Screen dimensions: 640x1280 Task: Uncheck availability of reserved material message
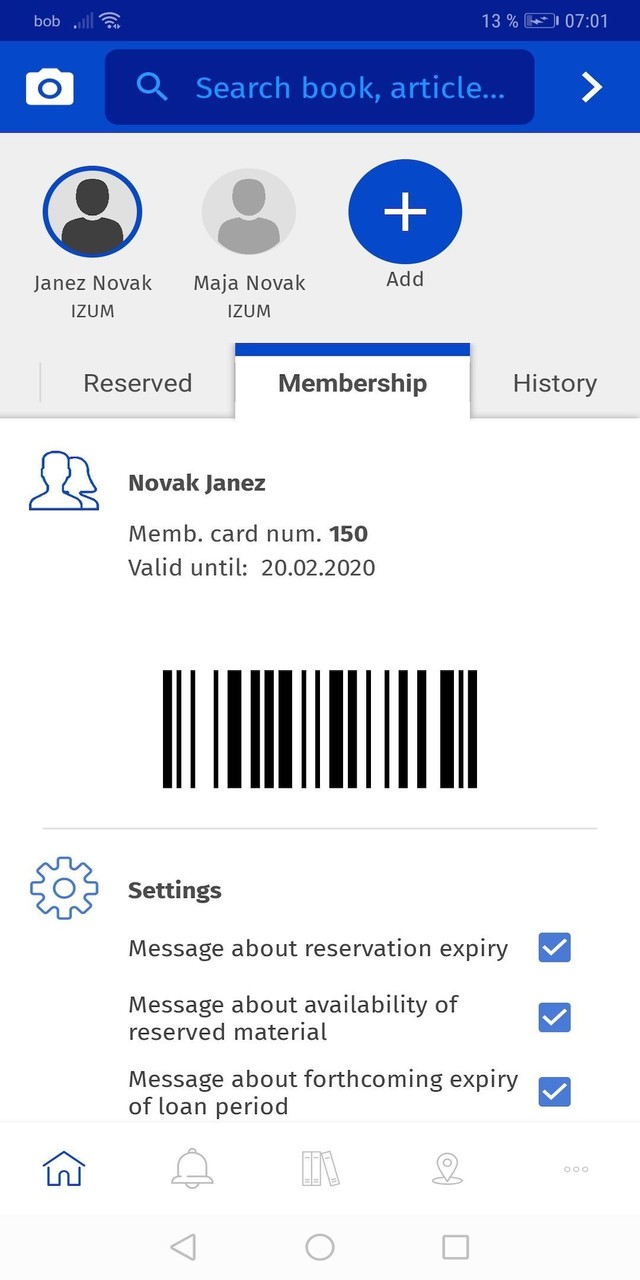(555, 1017)
